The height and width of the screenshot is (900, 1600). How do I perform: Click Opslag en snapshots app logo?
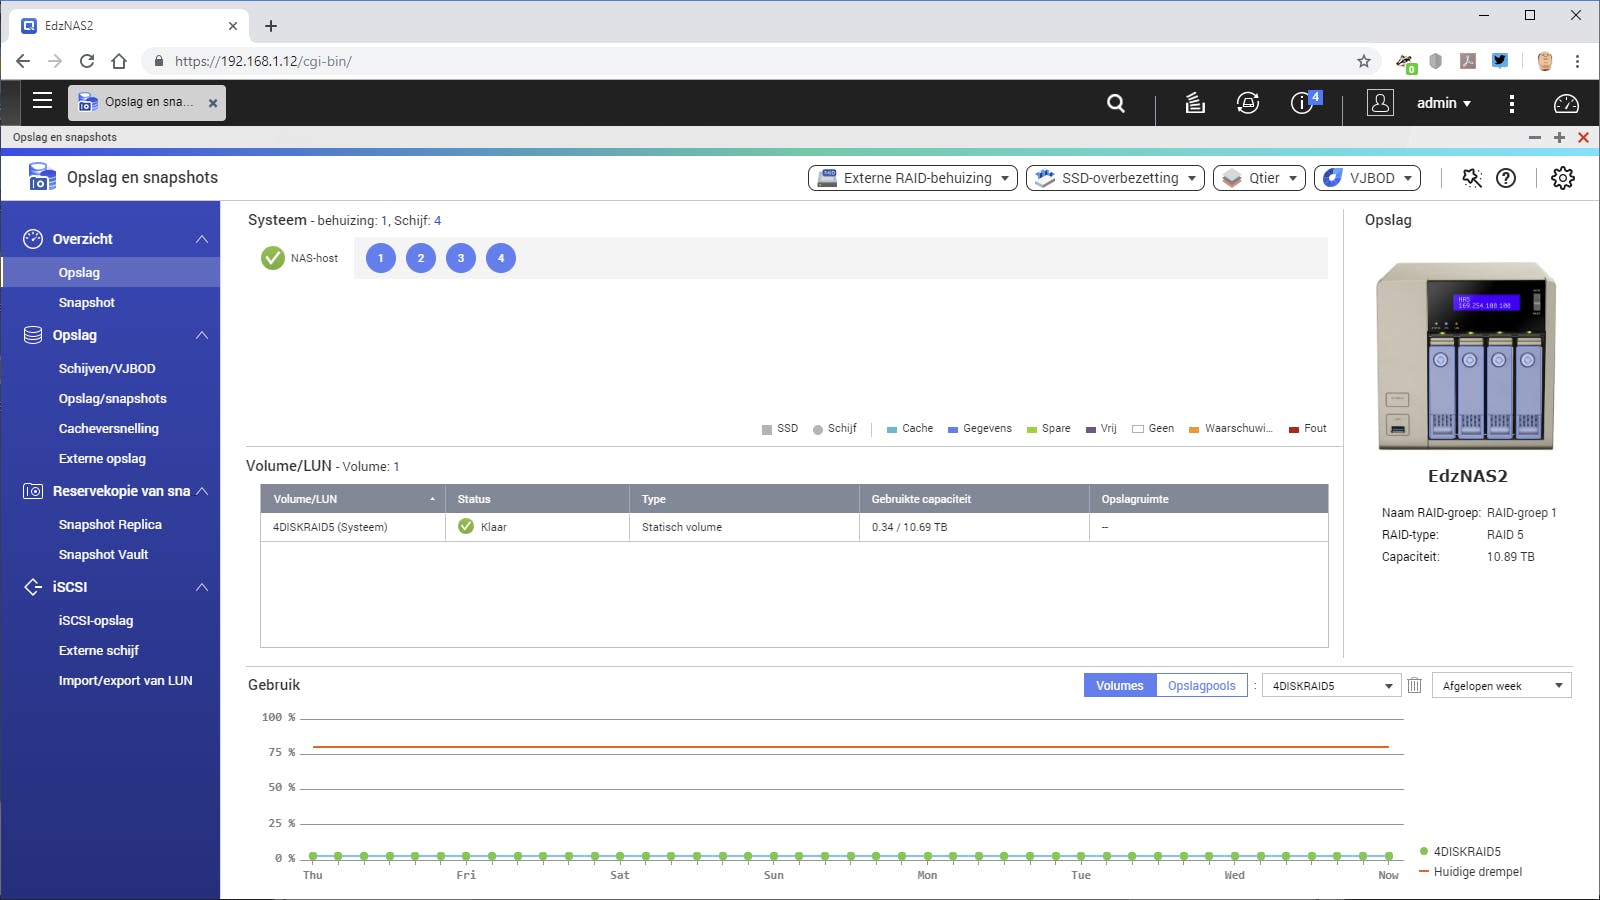pos(42,178)
